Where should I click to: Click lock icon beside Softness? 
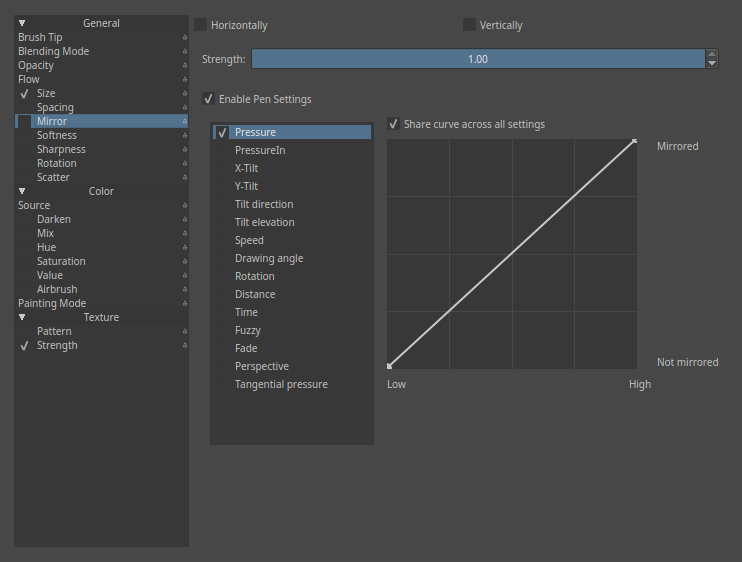(185, 135)
